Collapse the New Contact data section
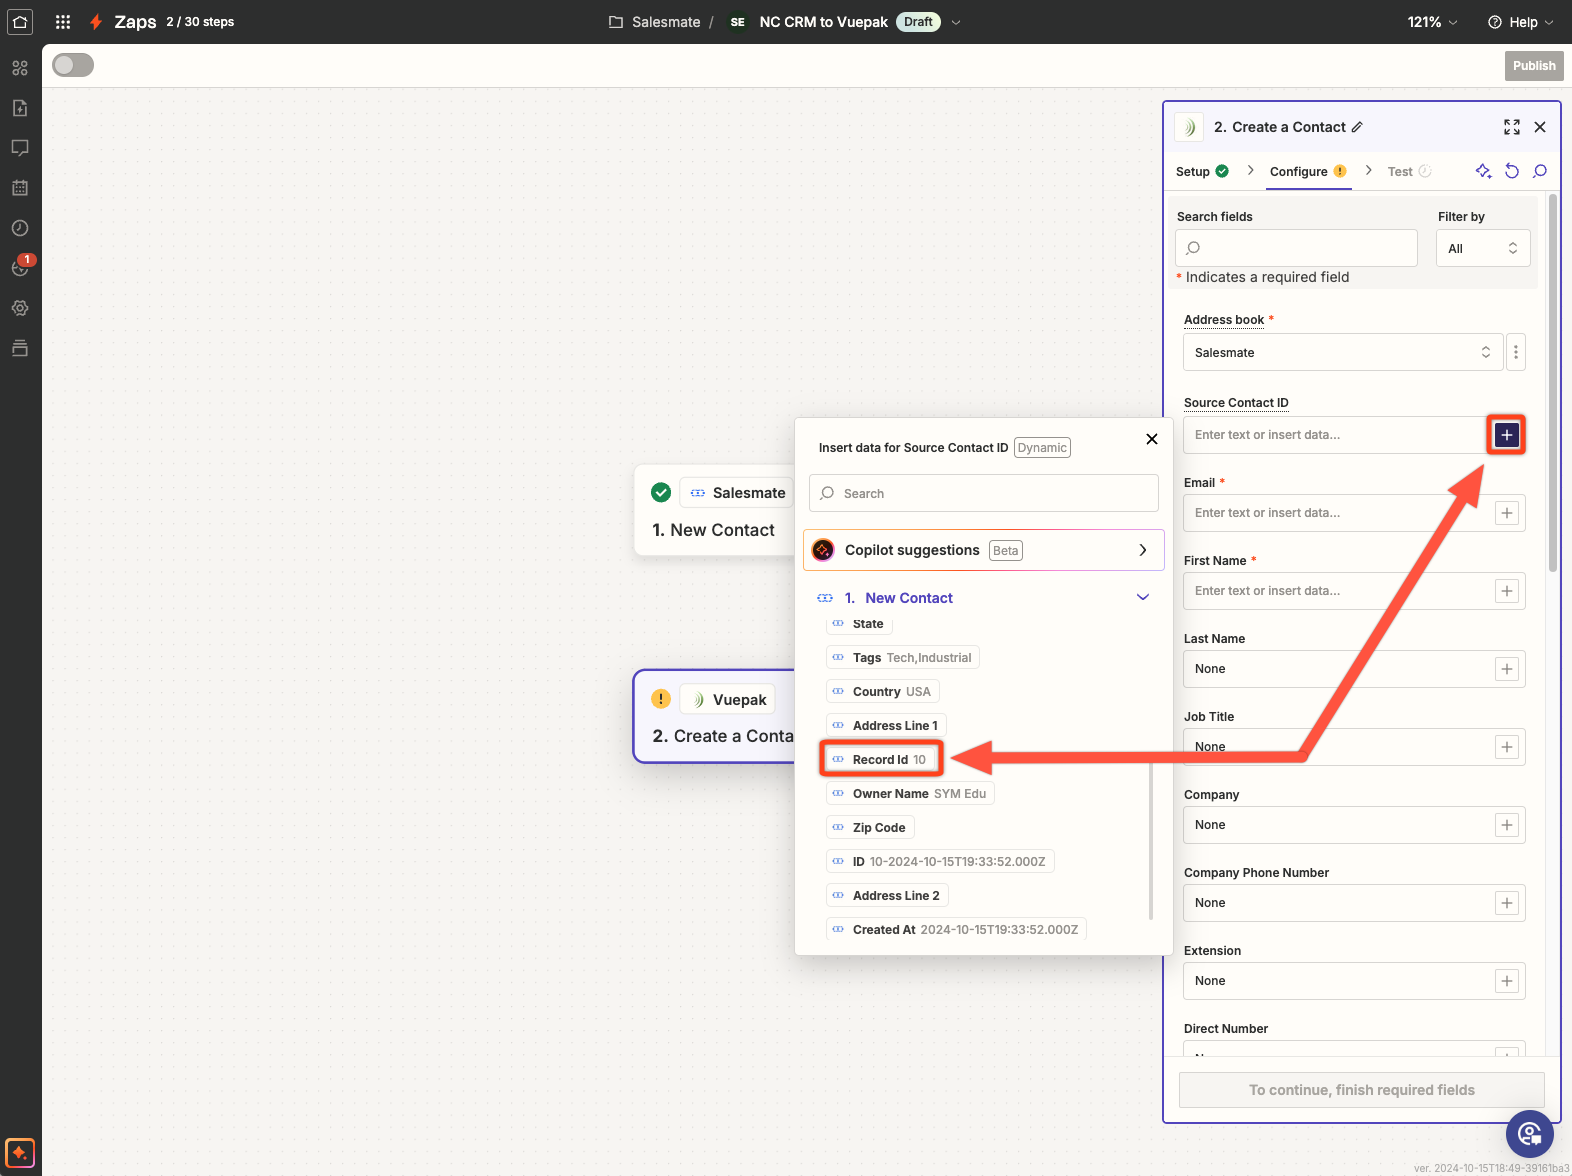 click(x=1143, y=598)
